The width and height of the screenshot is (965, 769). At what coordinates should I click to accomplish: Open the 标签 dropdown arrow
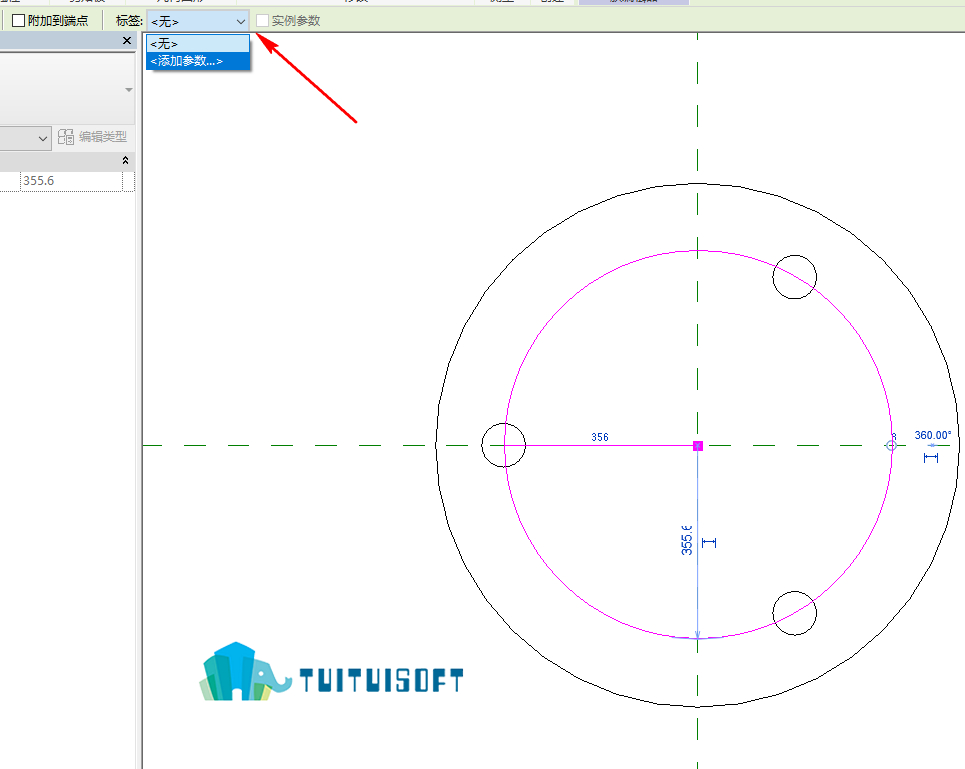pyautogui.click(x=241, y=22)
